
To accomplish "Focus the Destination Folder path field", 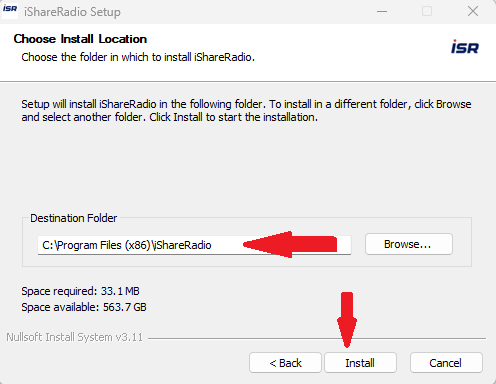I will point(194,245).
